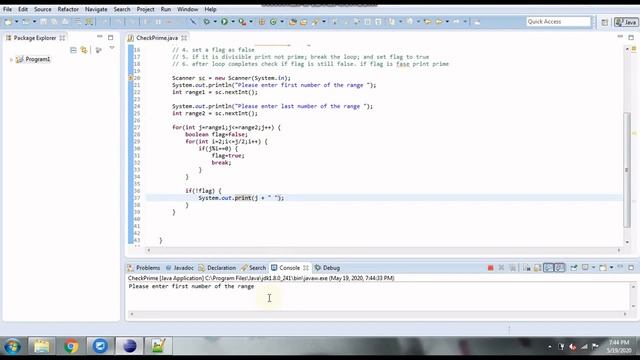Open dropdown arrow next to Debug button
Image resolution: width=640 pixels, height=360 pixels.
pyautogui.click(x=215, y=22)
